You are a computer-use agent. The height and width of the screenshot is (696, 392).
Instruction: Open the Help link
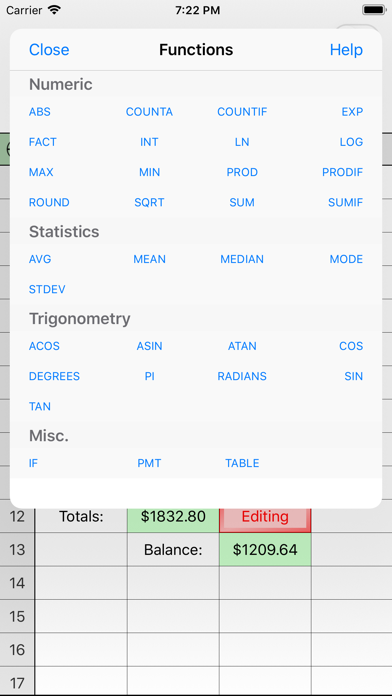(x=346, y=50)
